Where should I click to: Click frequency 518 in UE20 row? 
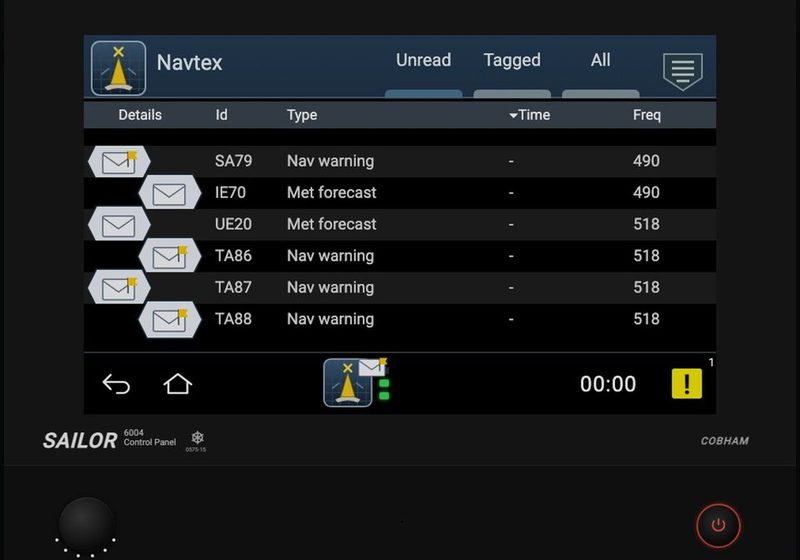646,224
